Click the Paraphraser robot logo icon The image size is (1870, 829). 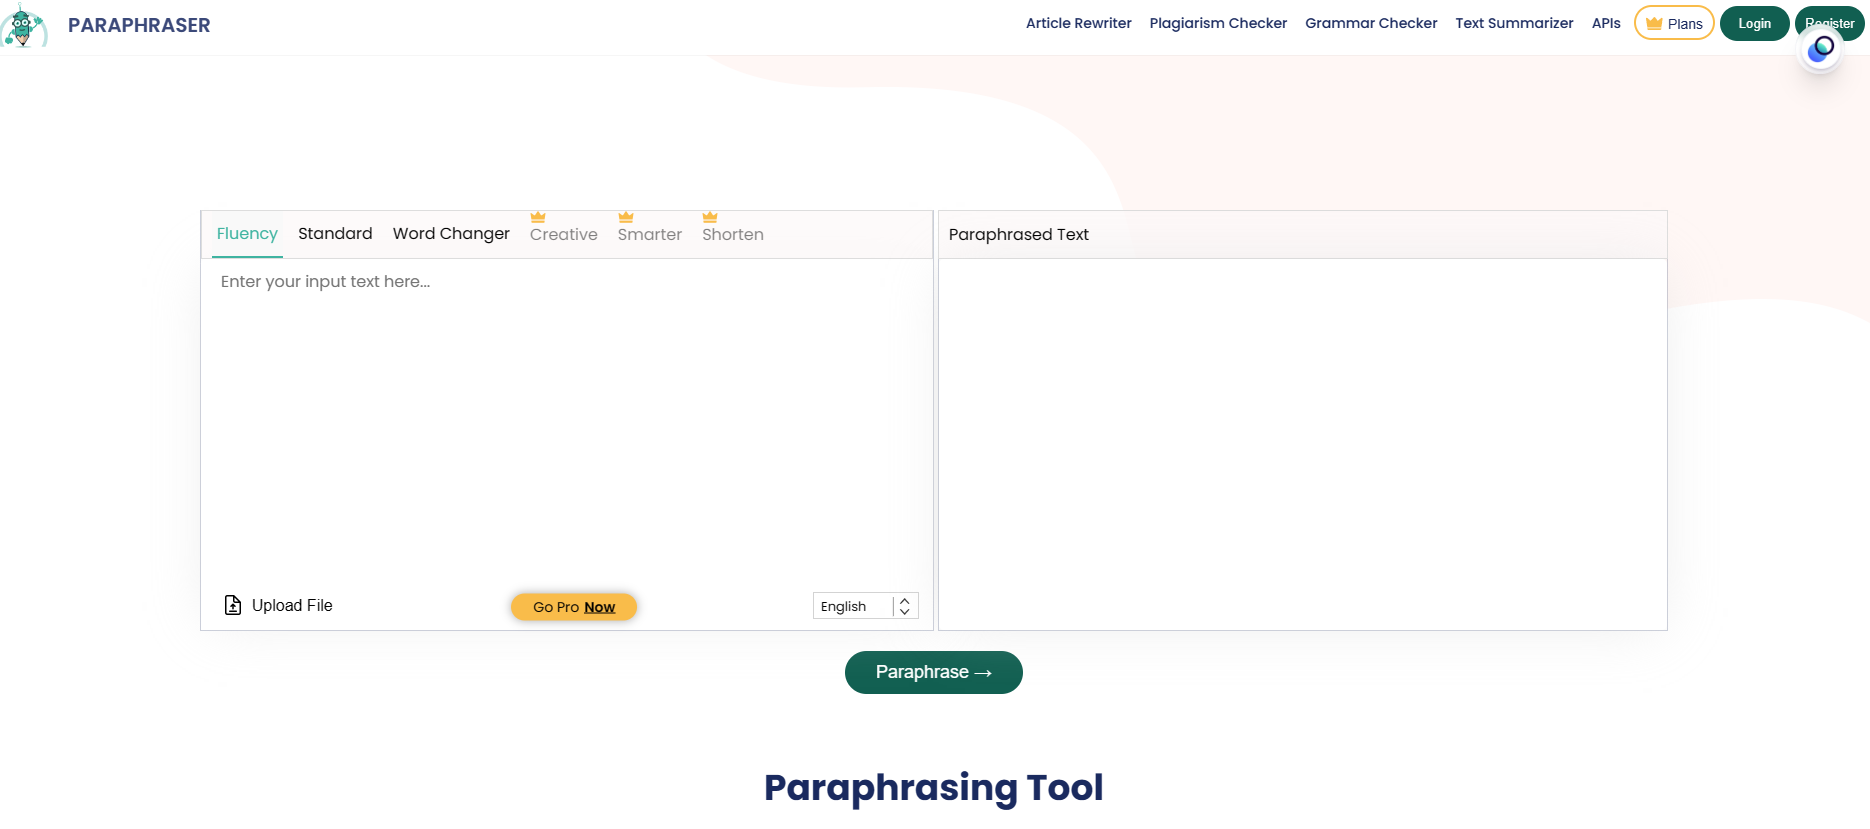(x=23, y=25)
